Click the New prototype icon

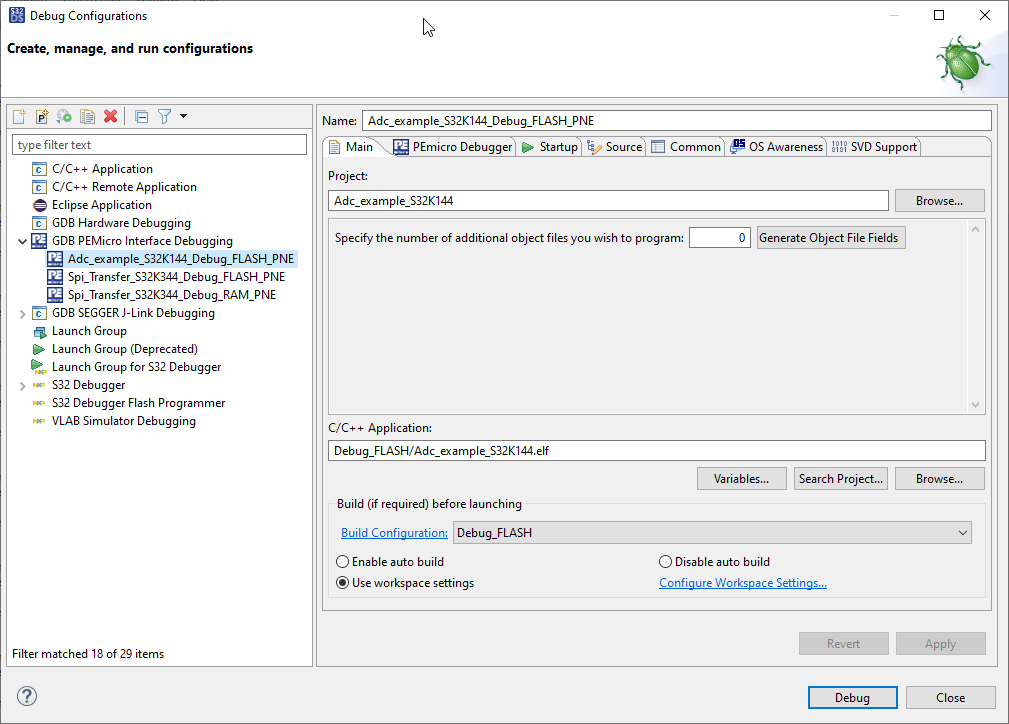[42, 117]
